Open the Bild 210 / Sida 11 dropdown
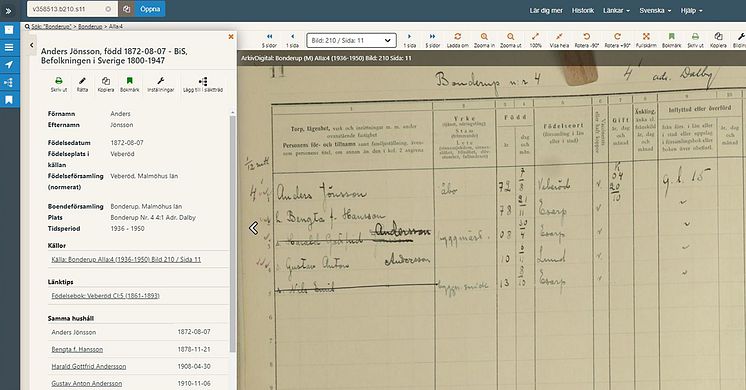 pyautogui.click(x=352, y=40)
